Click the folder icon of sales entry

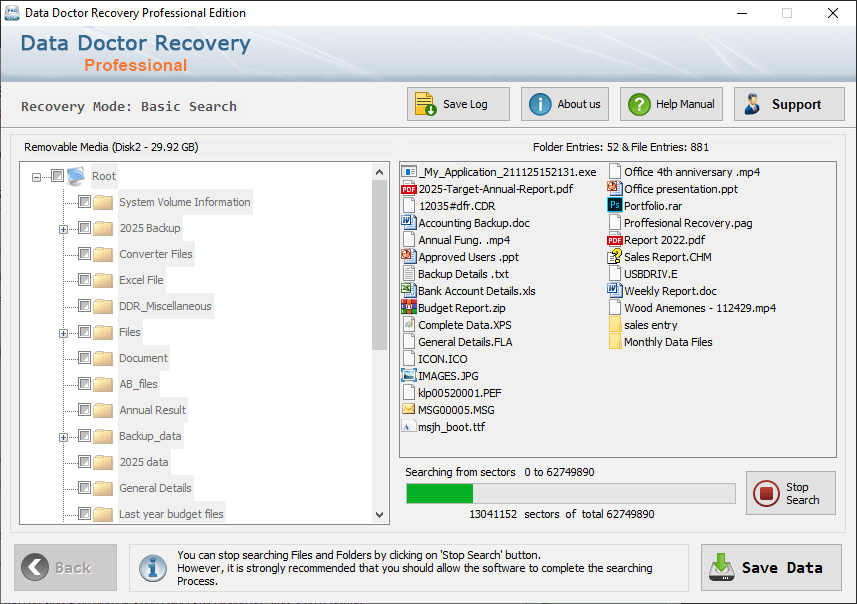614,325
